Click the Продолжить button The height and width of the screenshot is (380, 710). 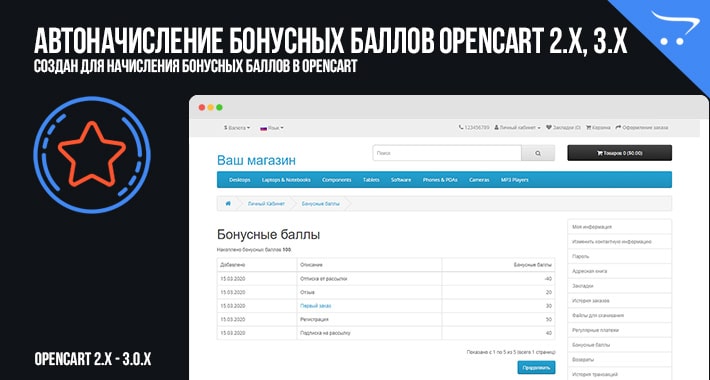(x=536, y=367)
